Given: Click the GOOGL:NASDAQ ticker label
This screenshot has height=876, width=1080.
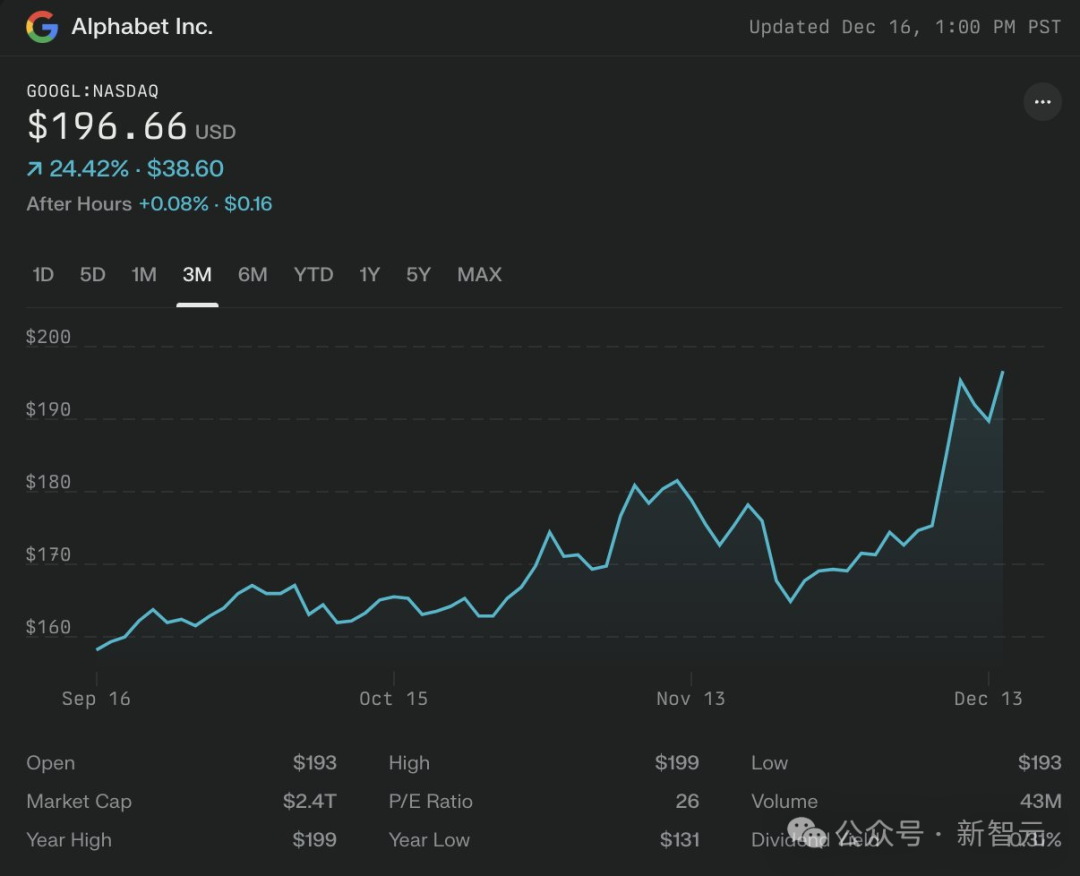Looking at the screenshot, I should [92, 91].
